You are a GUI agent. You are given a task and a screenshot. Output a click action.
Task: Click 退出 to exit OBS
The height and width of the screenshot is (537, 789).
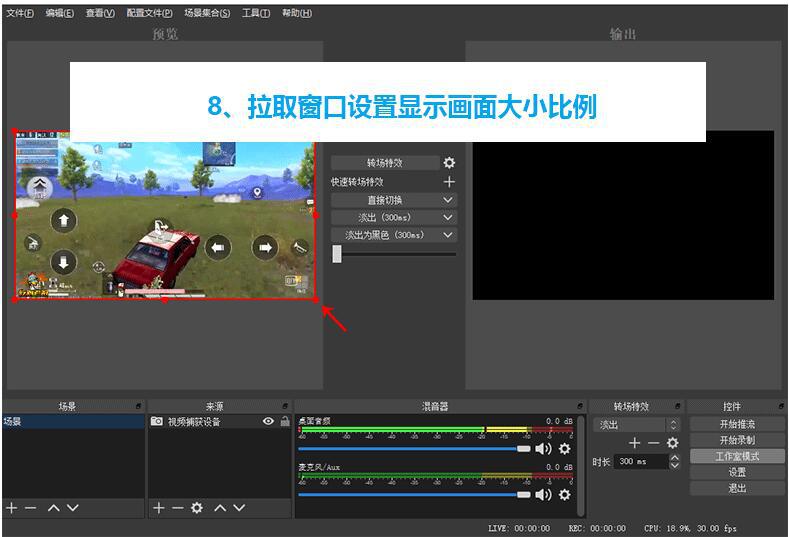pos(737,488)
